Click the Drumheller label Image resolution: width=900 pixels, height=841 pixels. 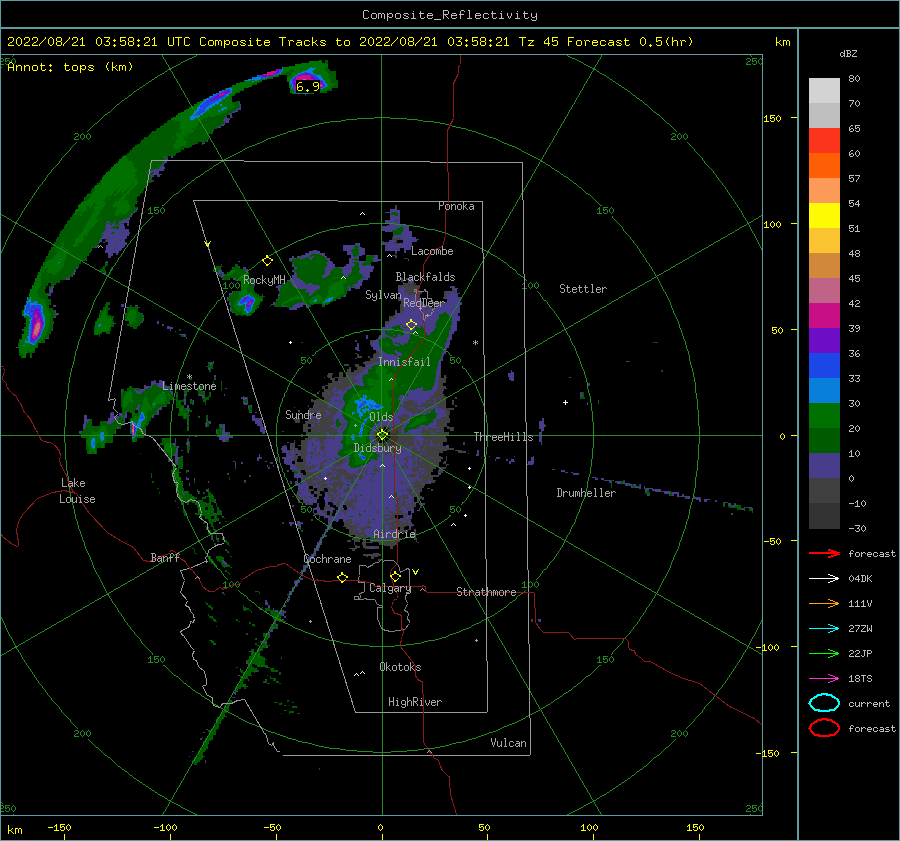point(586,493)
